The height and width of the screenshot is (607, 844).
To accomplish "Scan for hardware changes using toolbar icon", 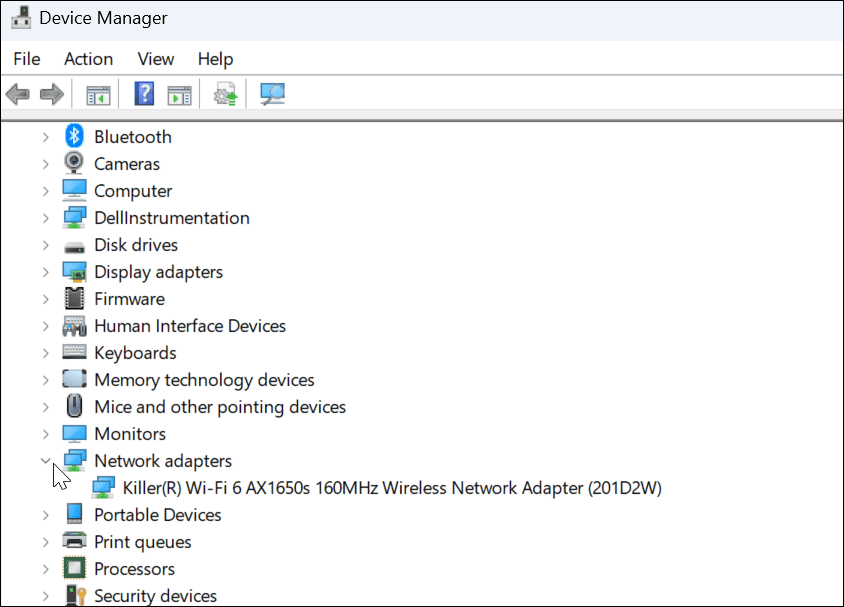I will [x=270, y=94].
